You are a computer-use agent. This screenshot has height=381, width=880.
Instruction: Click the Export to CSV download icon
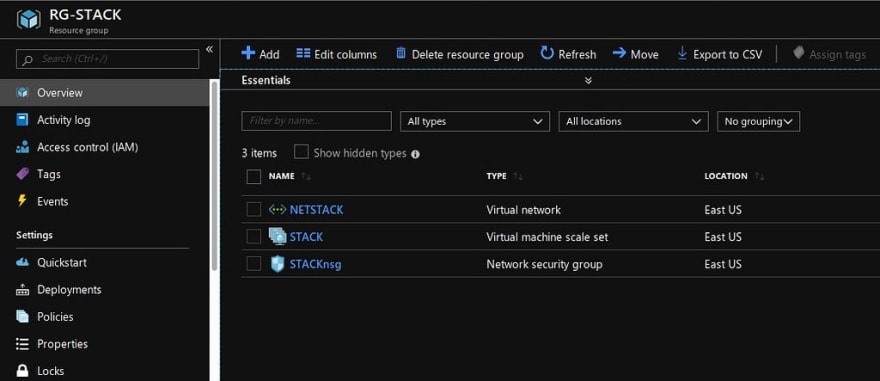tap(682, 53)
